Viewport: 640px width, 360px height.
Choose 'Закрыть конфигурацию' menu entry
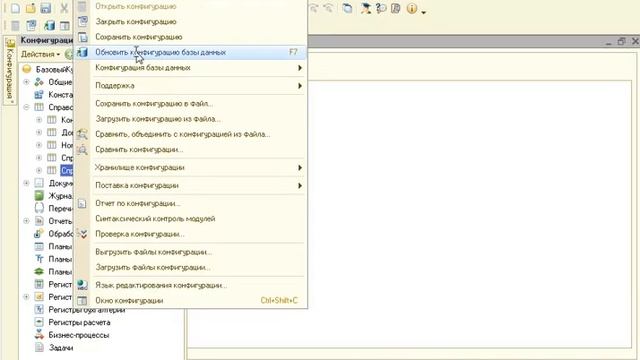(x=190, y=21)
